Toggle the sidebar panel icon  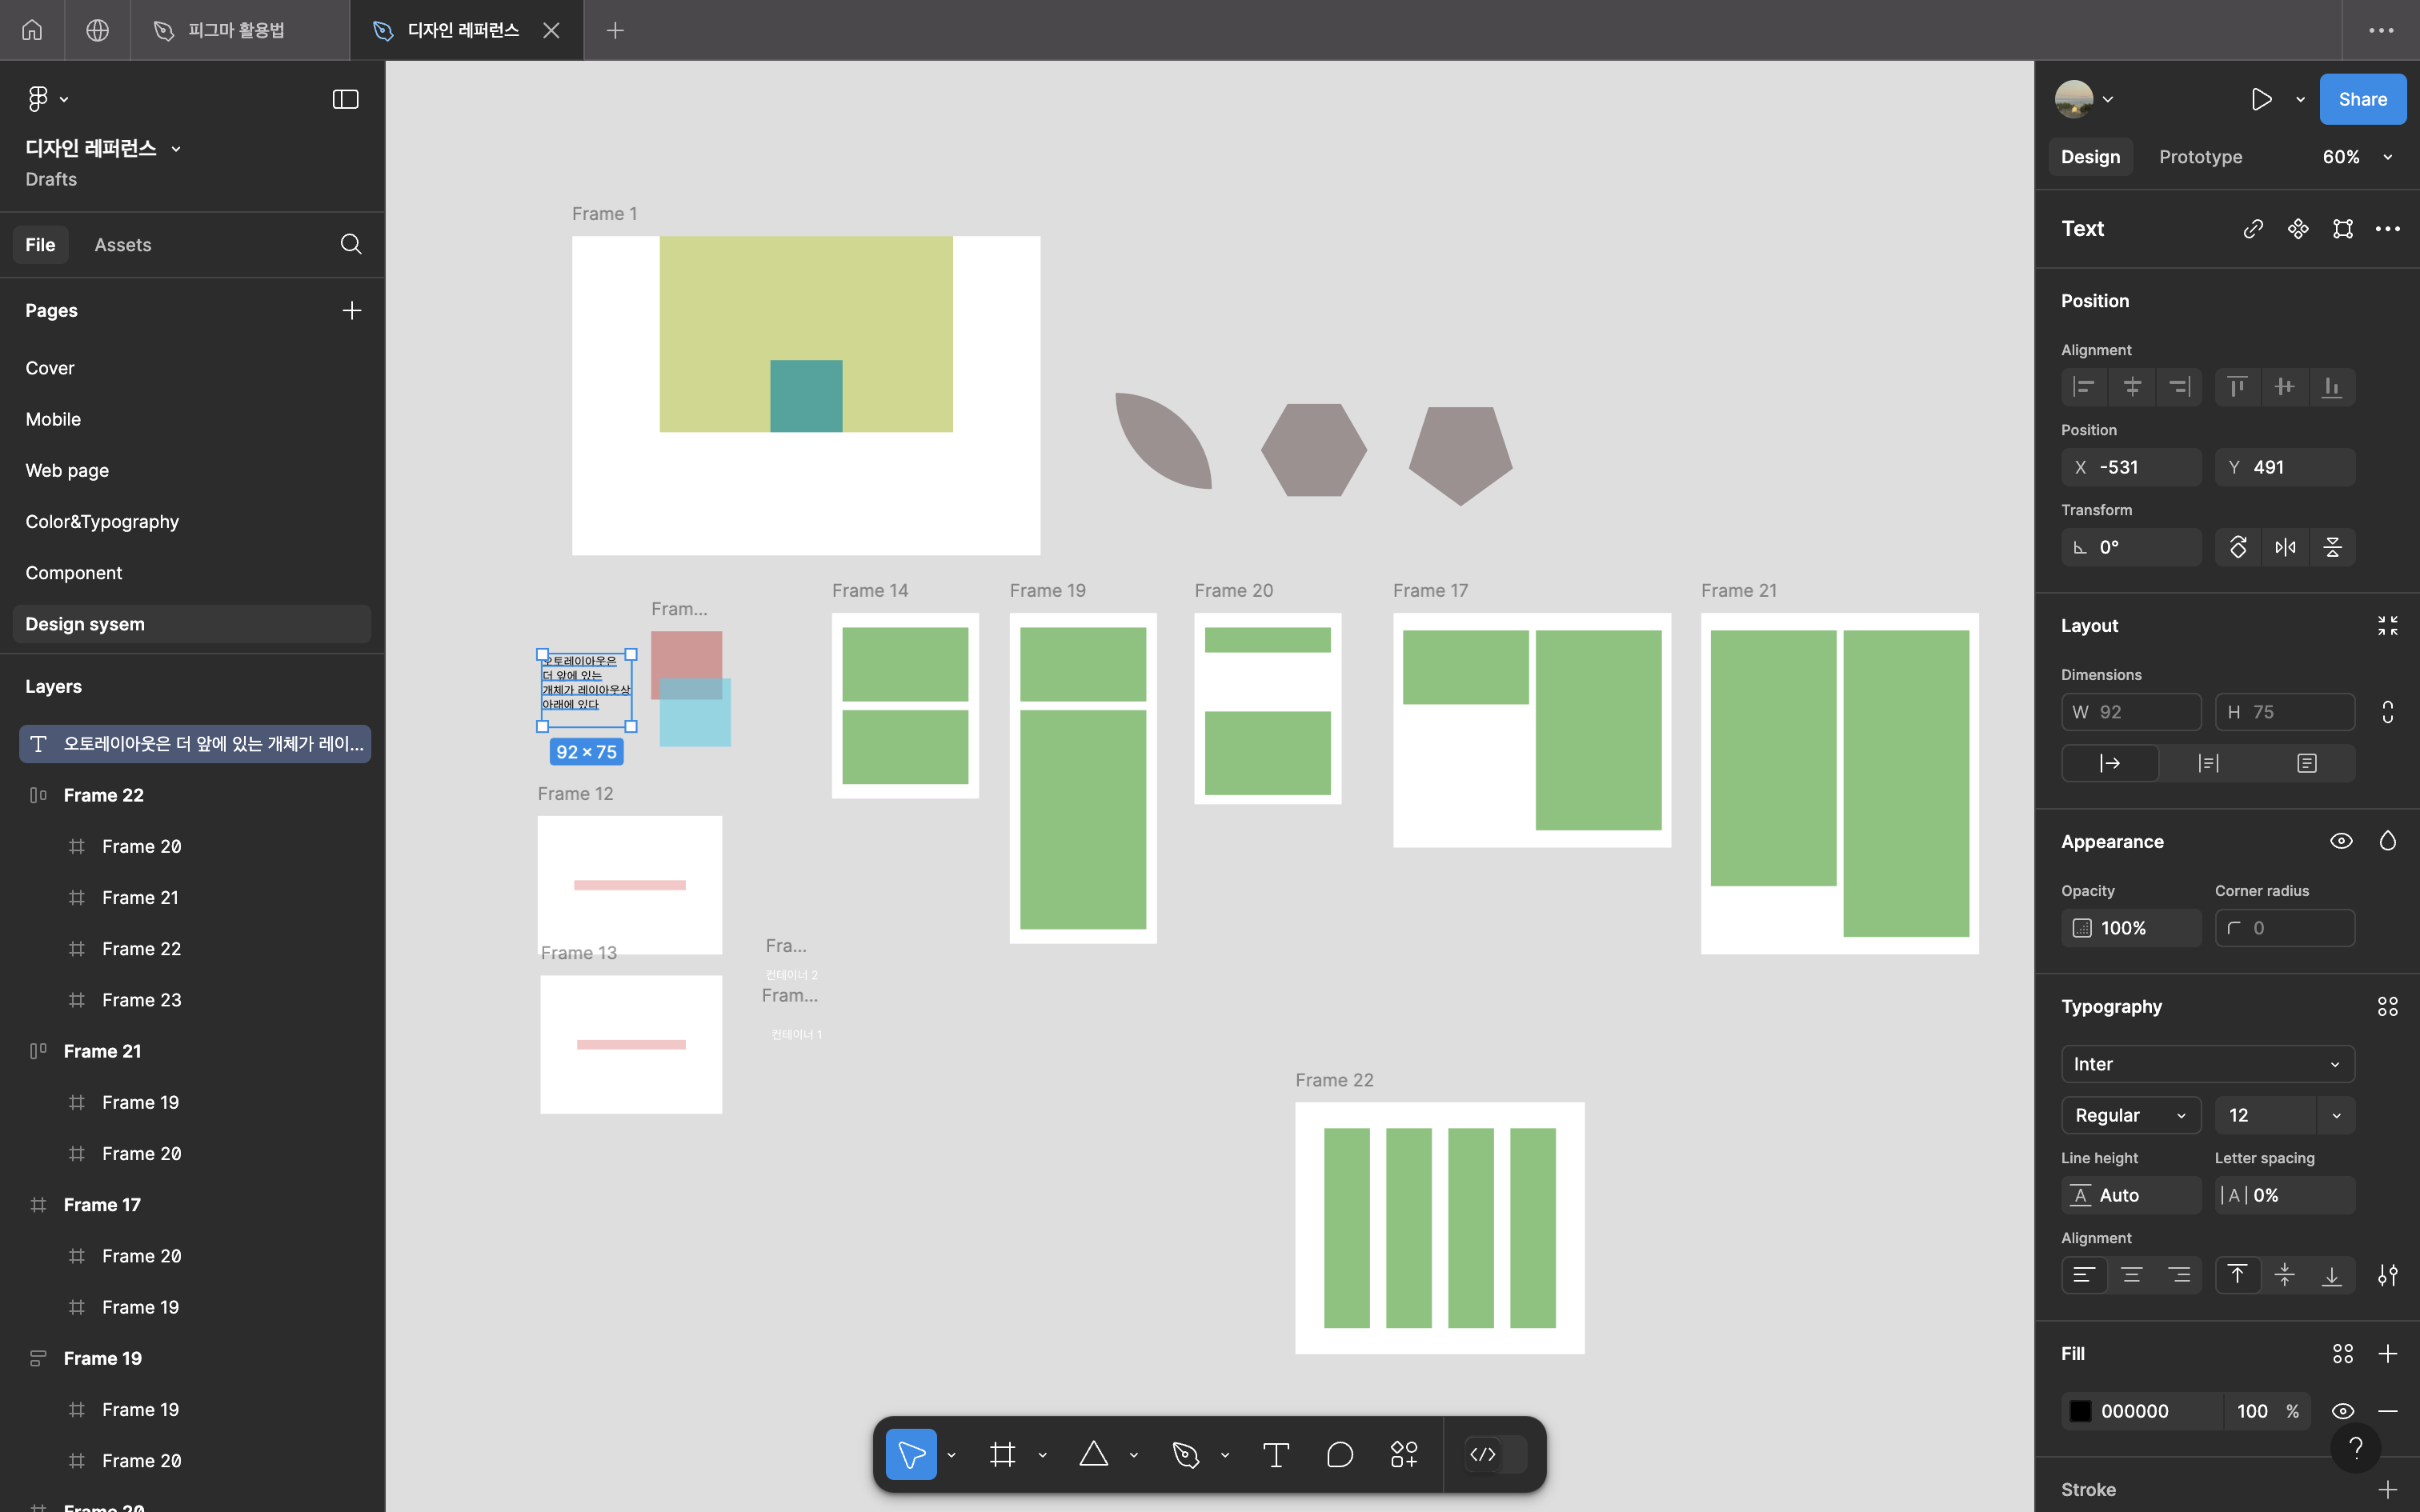click(x=345, y=99)
